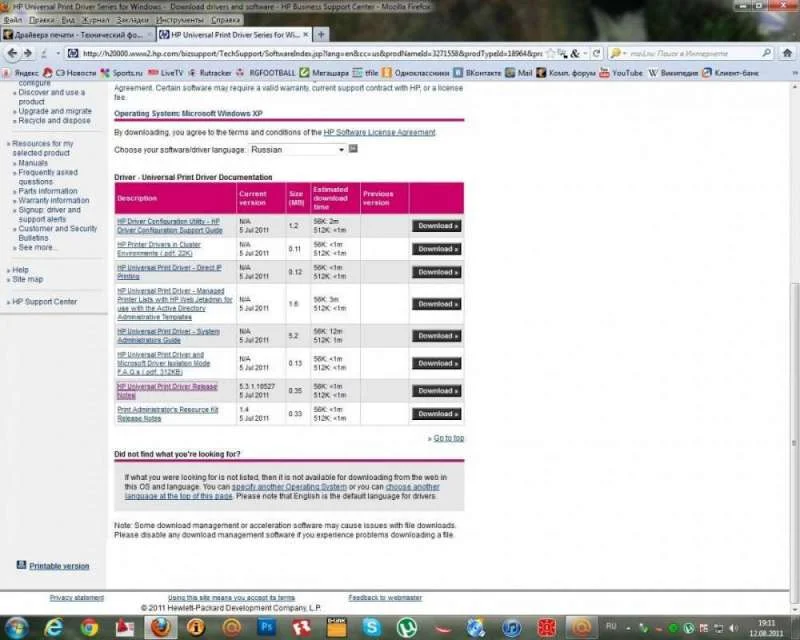Open the ВКонтакте bookmark
Image resolution: width=800 pixels, height=640 pixels.
coord(478,73)
